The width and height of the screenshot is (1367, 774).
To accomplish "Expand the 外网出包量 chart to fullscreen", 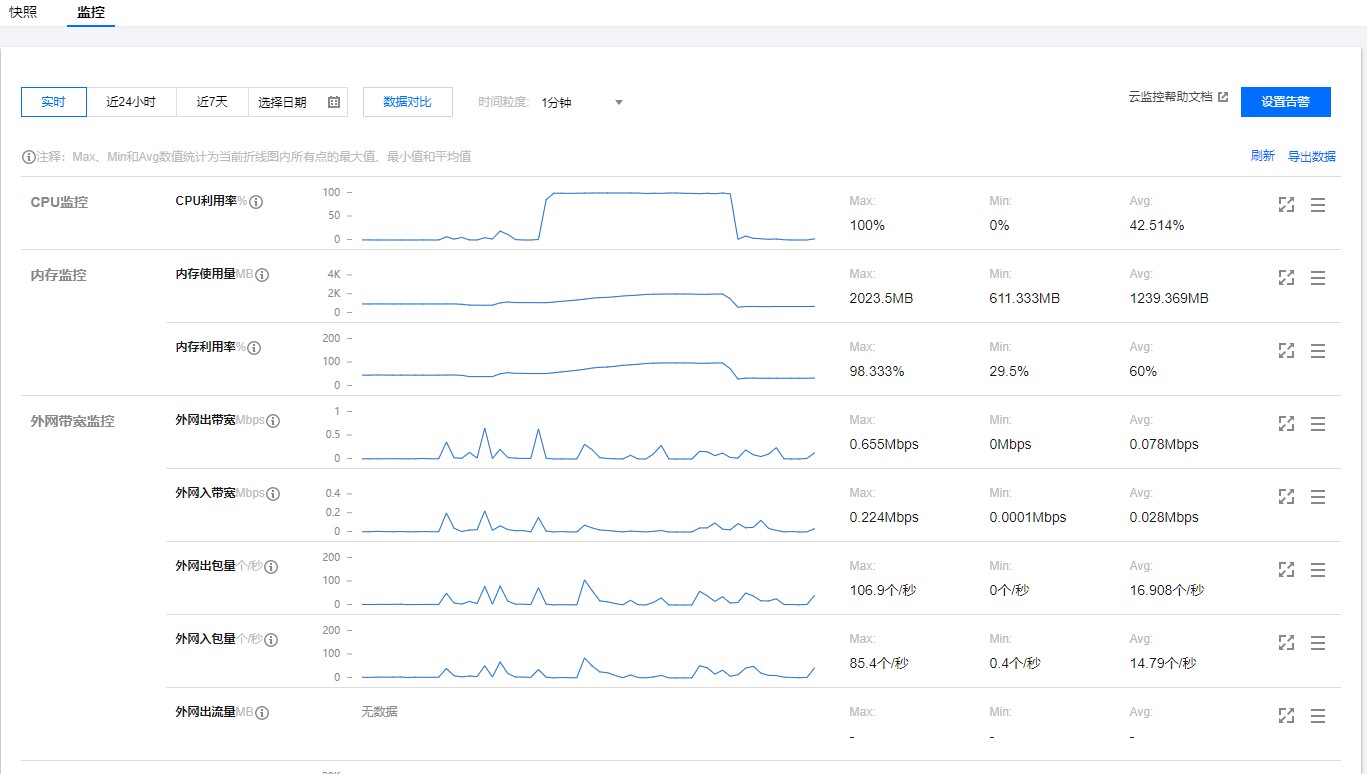I will (1286, 570).
